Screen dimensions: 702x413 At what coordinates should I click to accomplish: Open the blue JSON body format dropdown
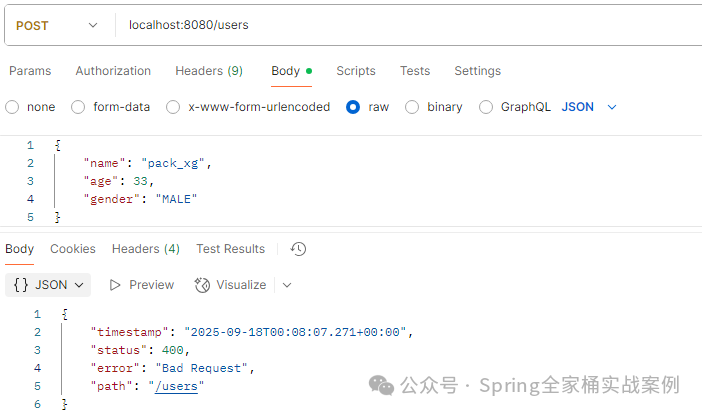point(589,107)
